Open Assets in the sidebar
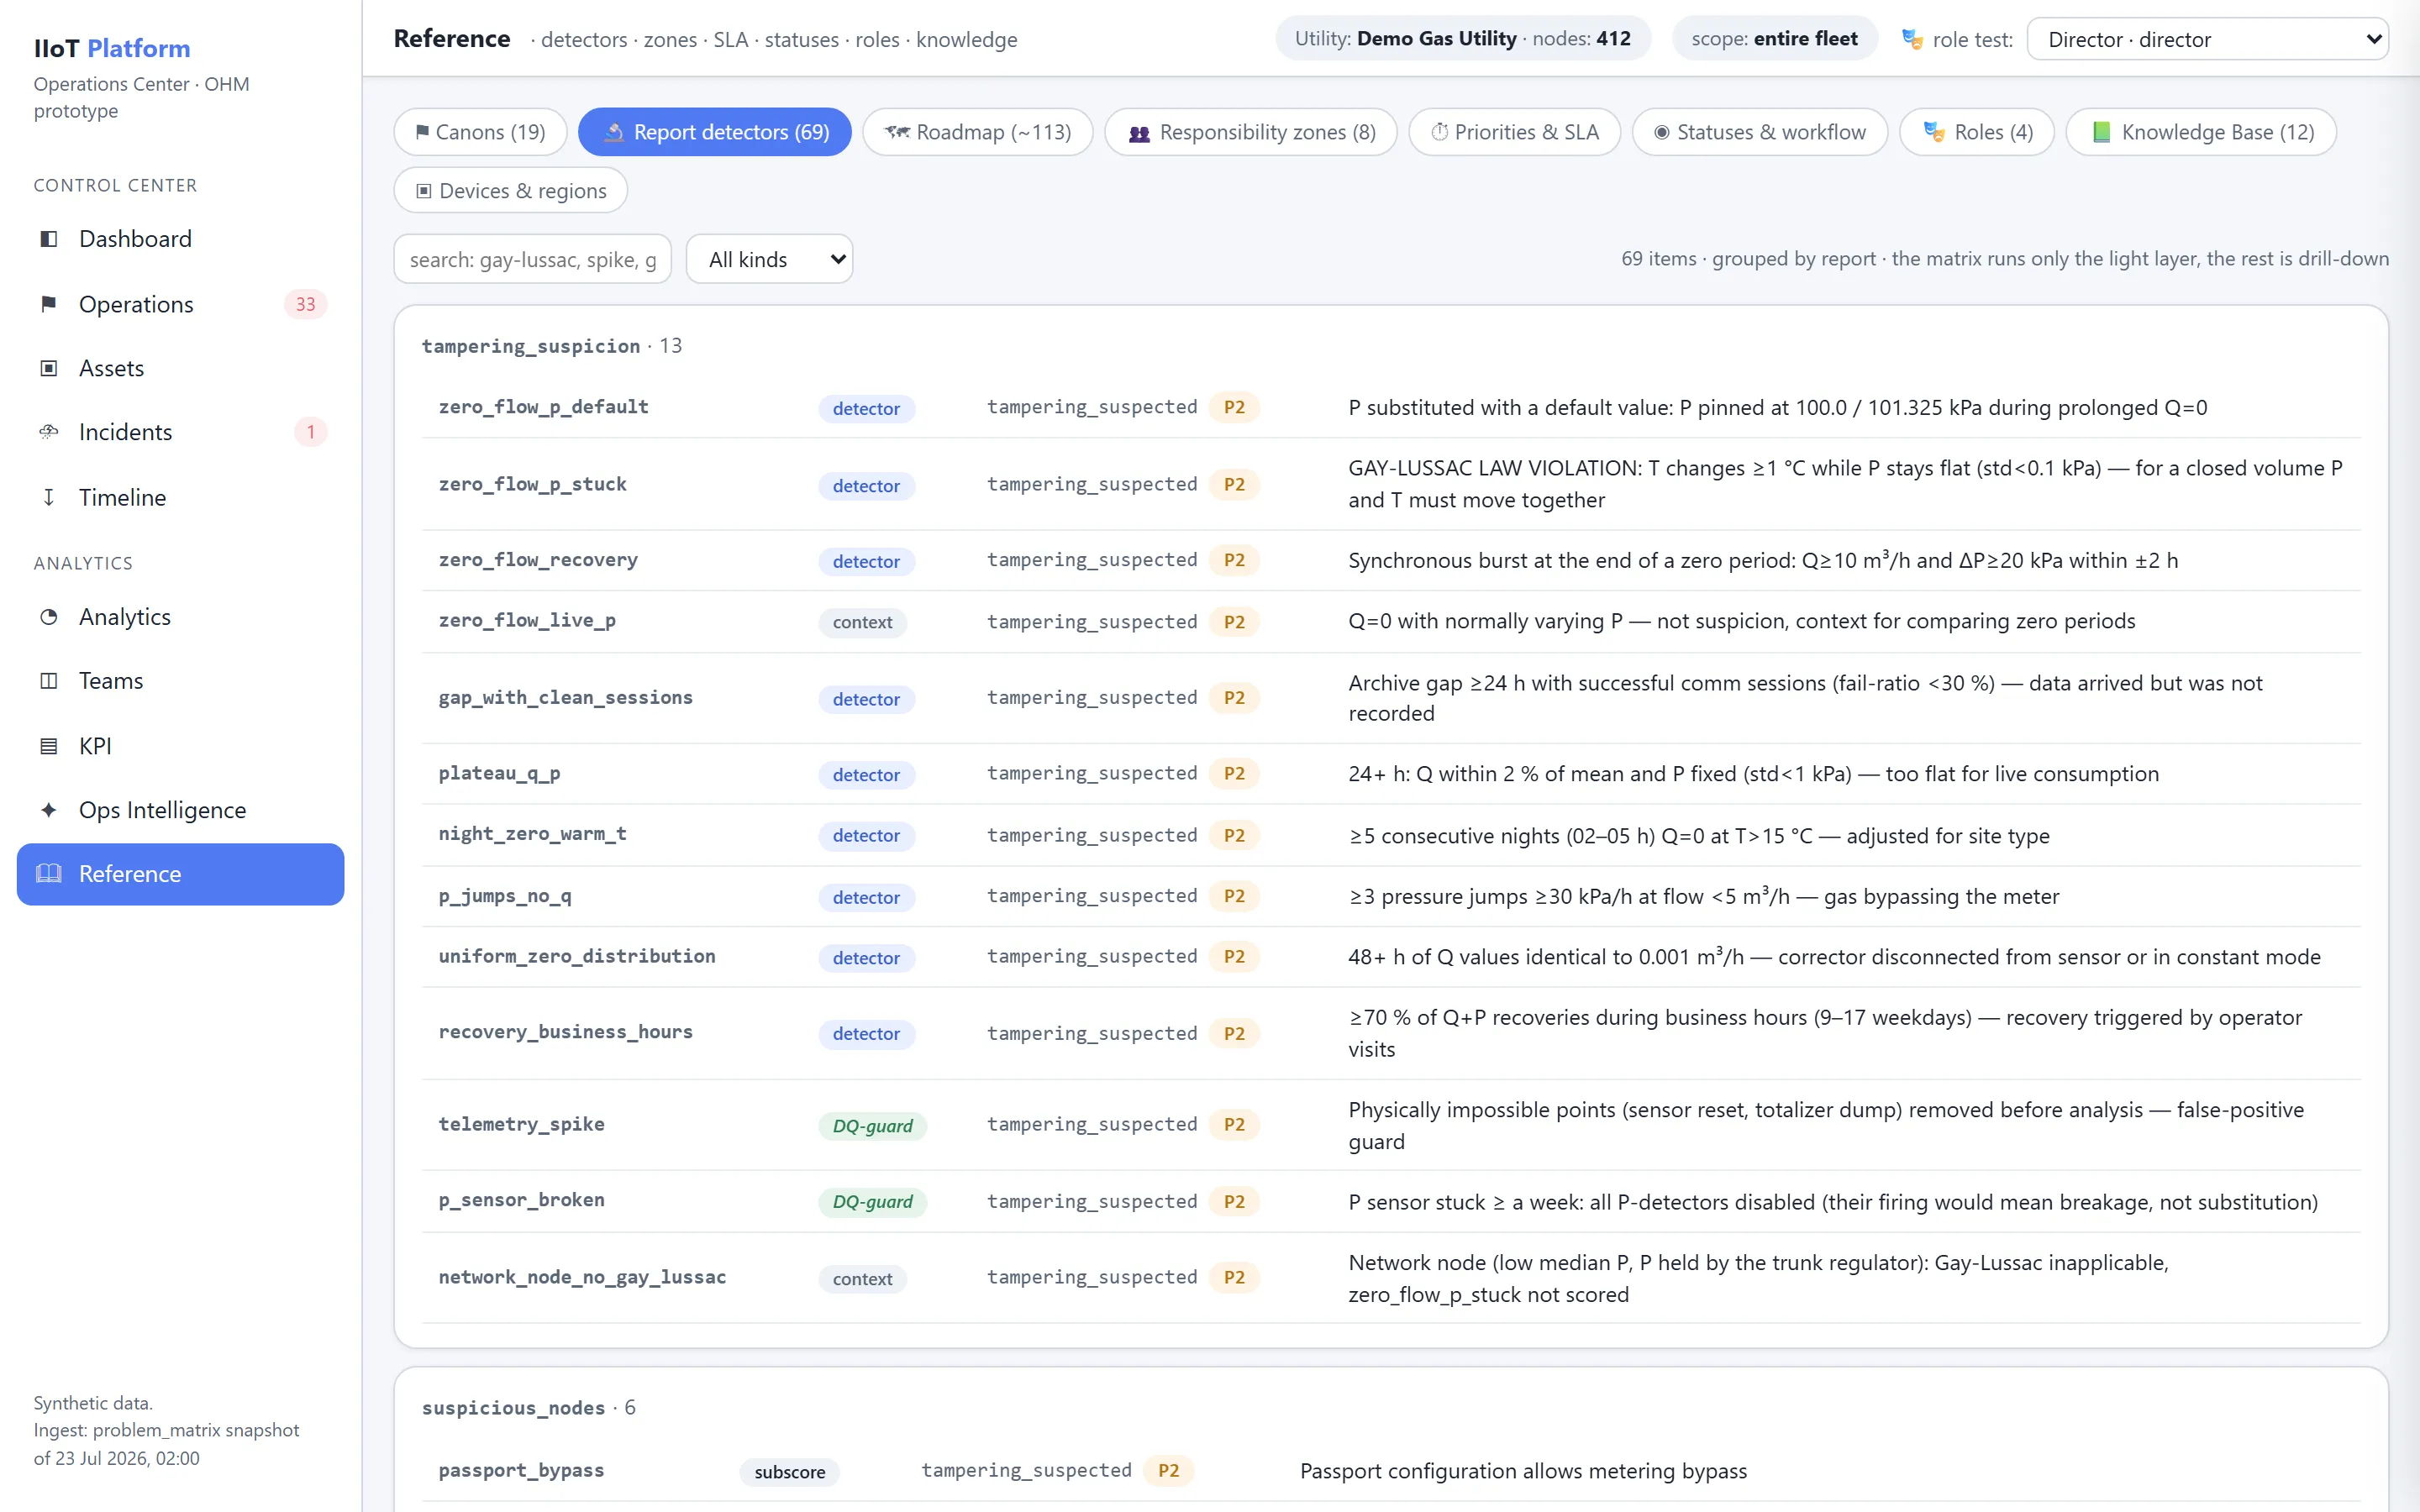Viewport: 2420px width, 1512px height. (x=180, y=368)
